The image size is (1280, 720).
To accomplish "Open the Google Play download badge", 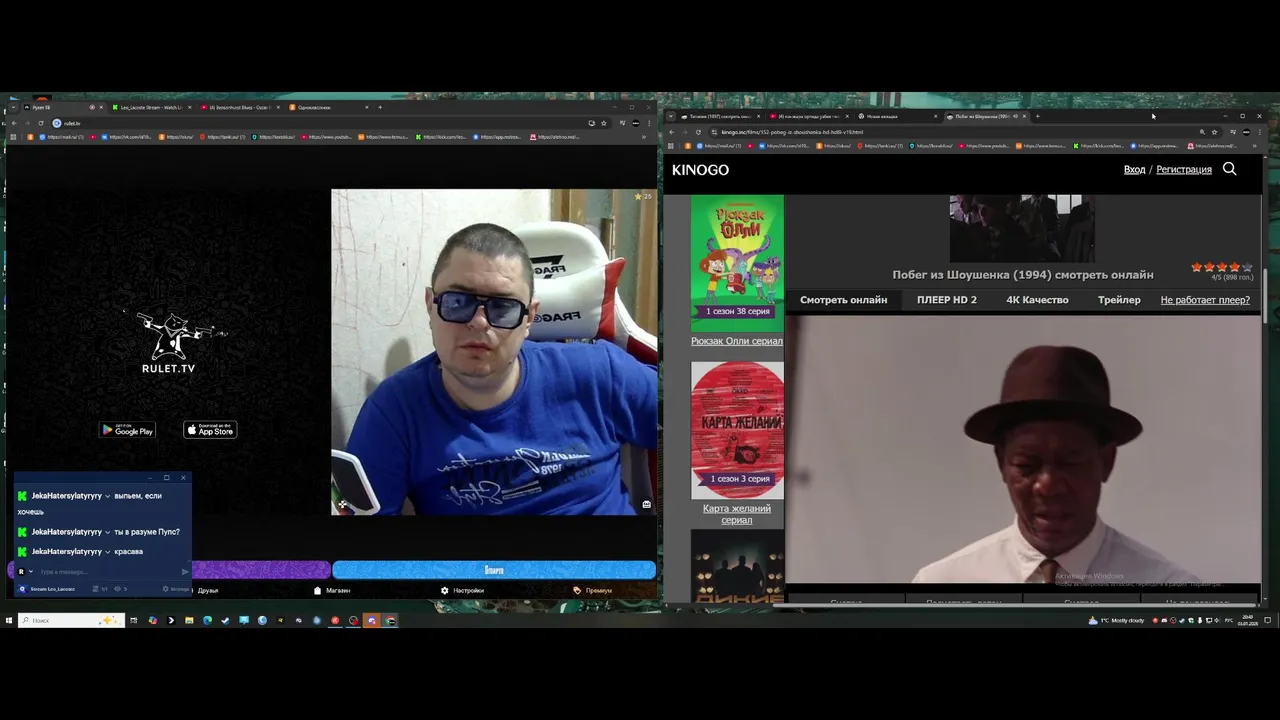I will click(x=127, y=430).
